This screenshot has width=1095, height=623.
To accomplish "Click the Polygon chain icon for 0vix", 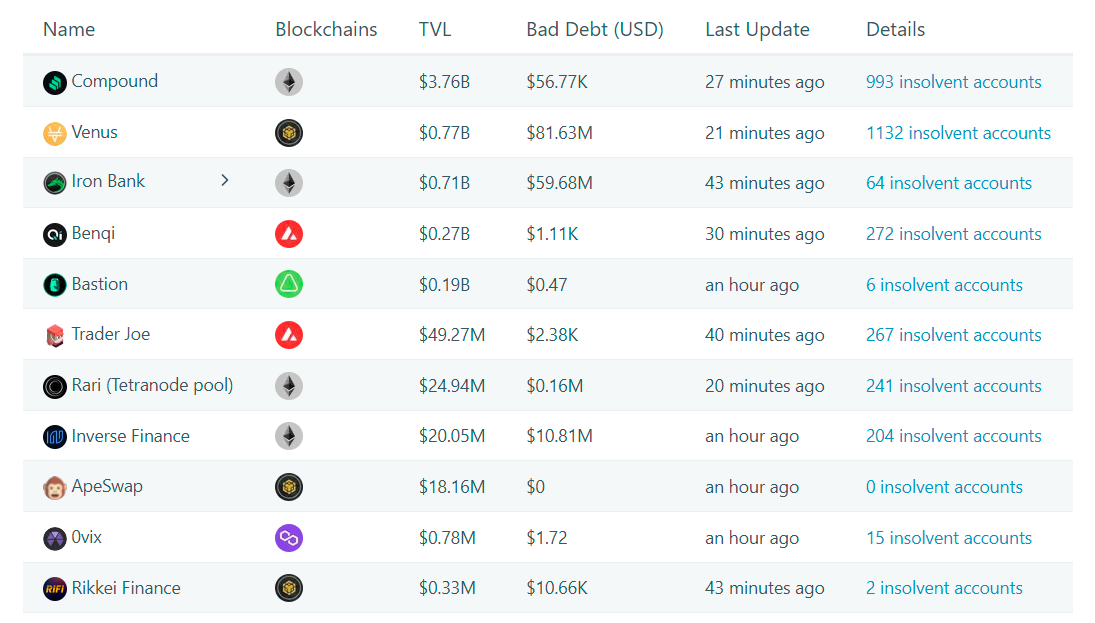I will 288,538.
